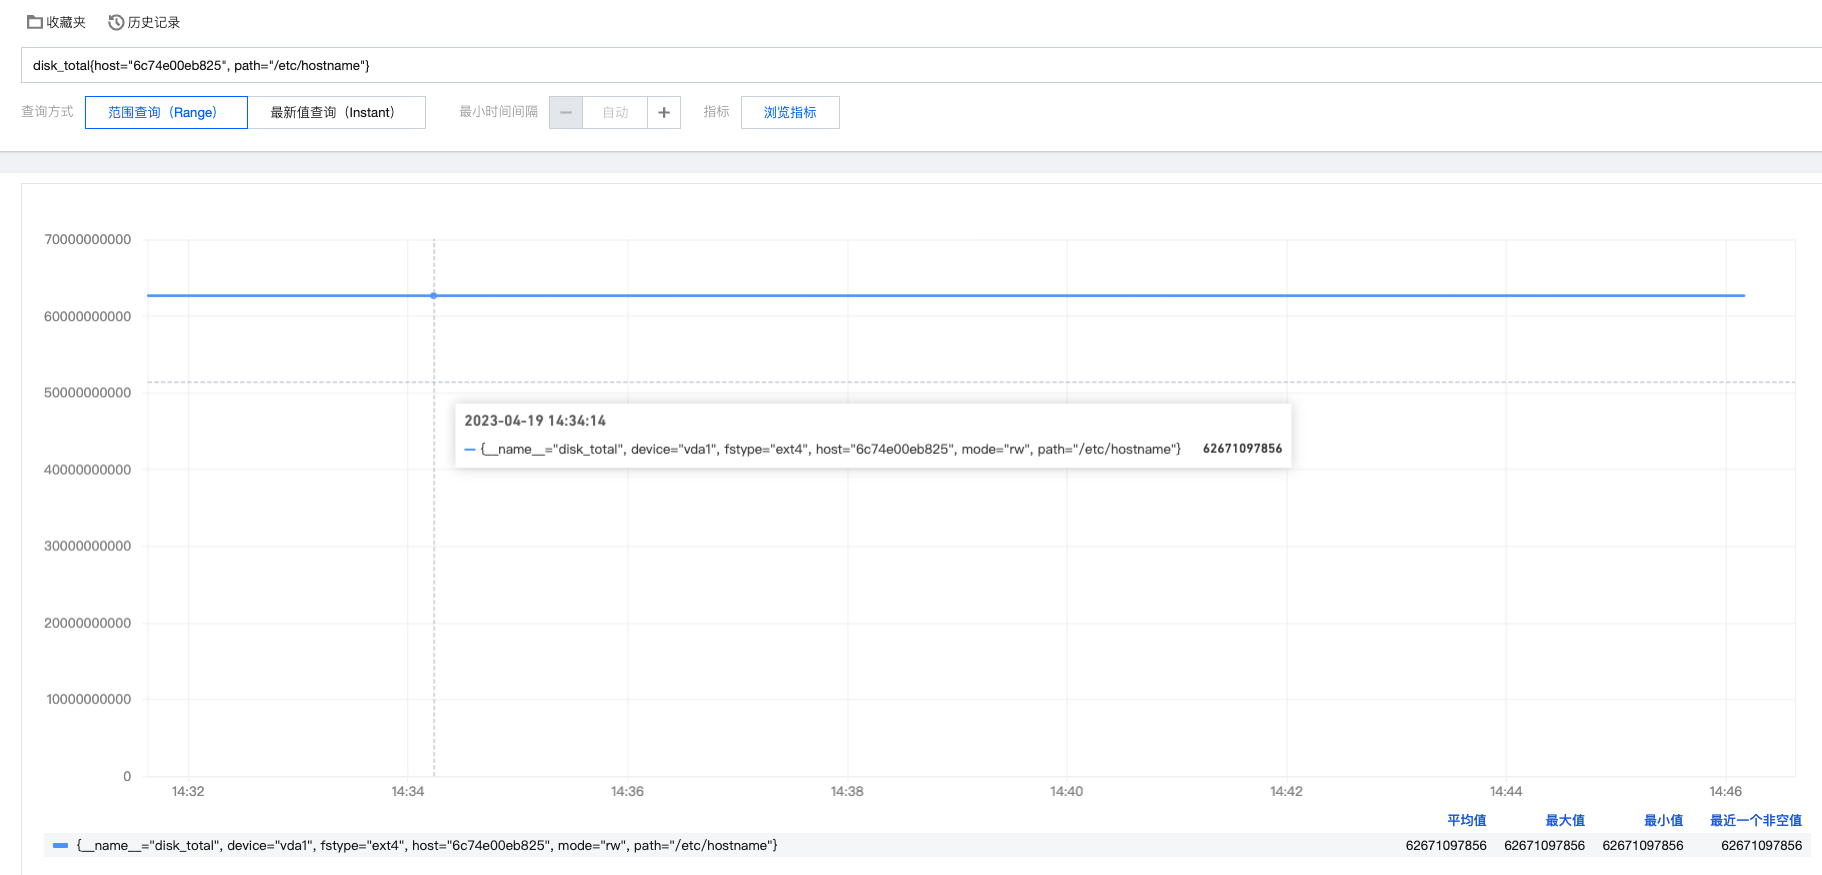Click the 历史记录 text label

click(154, 22)
